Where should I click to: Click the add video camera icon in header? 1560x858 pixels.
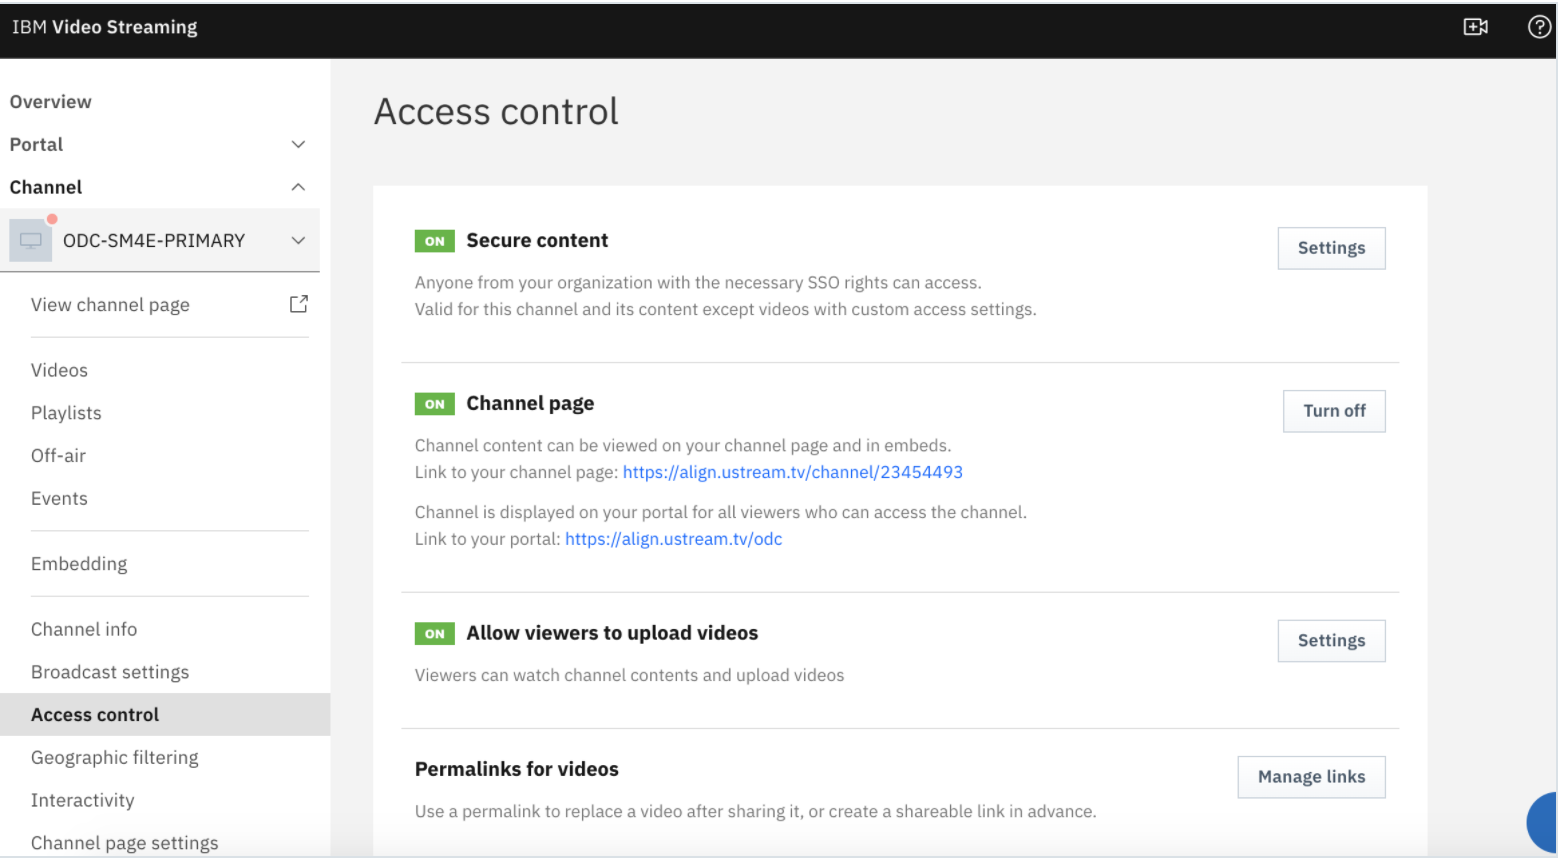pyautogui.click(x=1475, y=27)
